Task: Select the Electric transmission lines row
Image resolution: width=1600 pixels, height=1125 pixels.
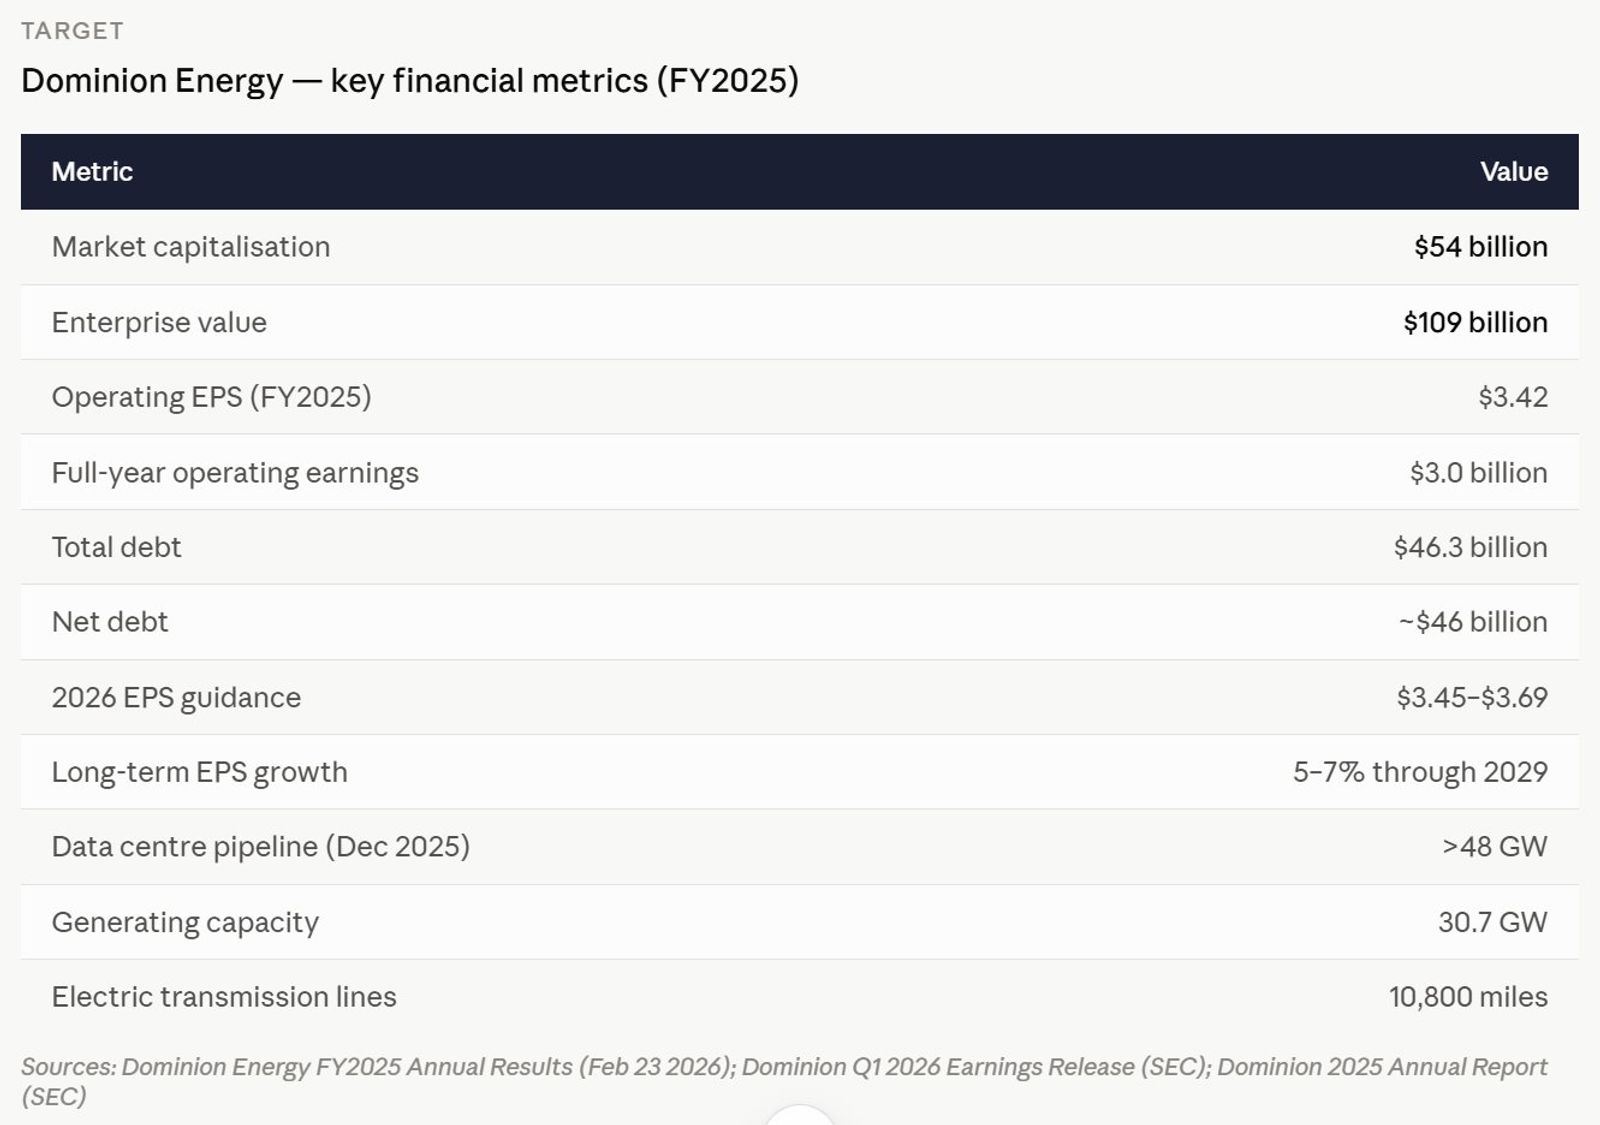Action: [x=800, y=997]
